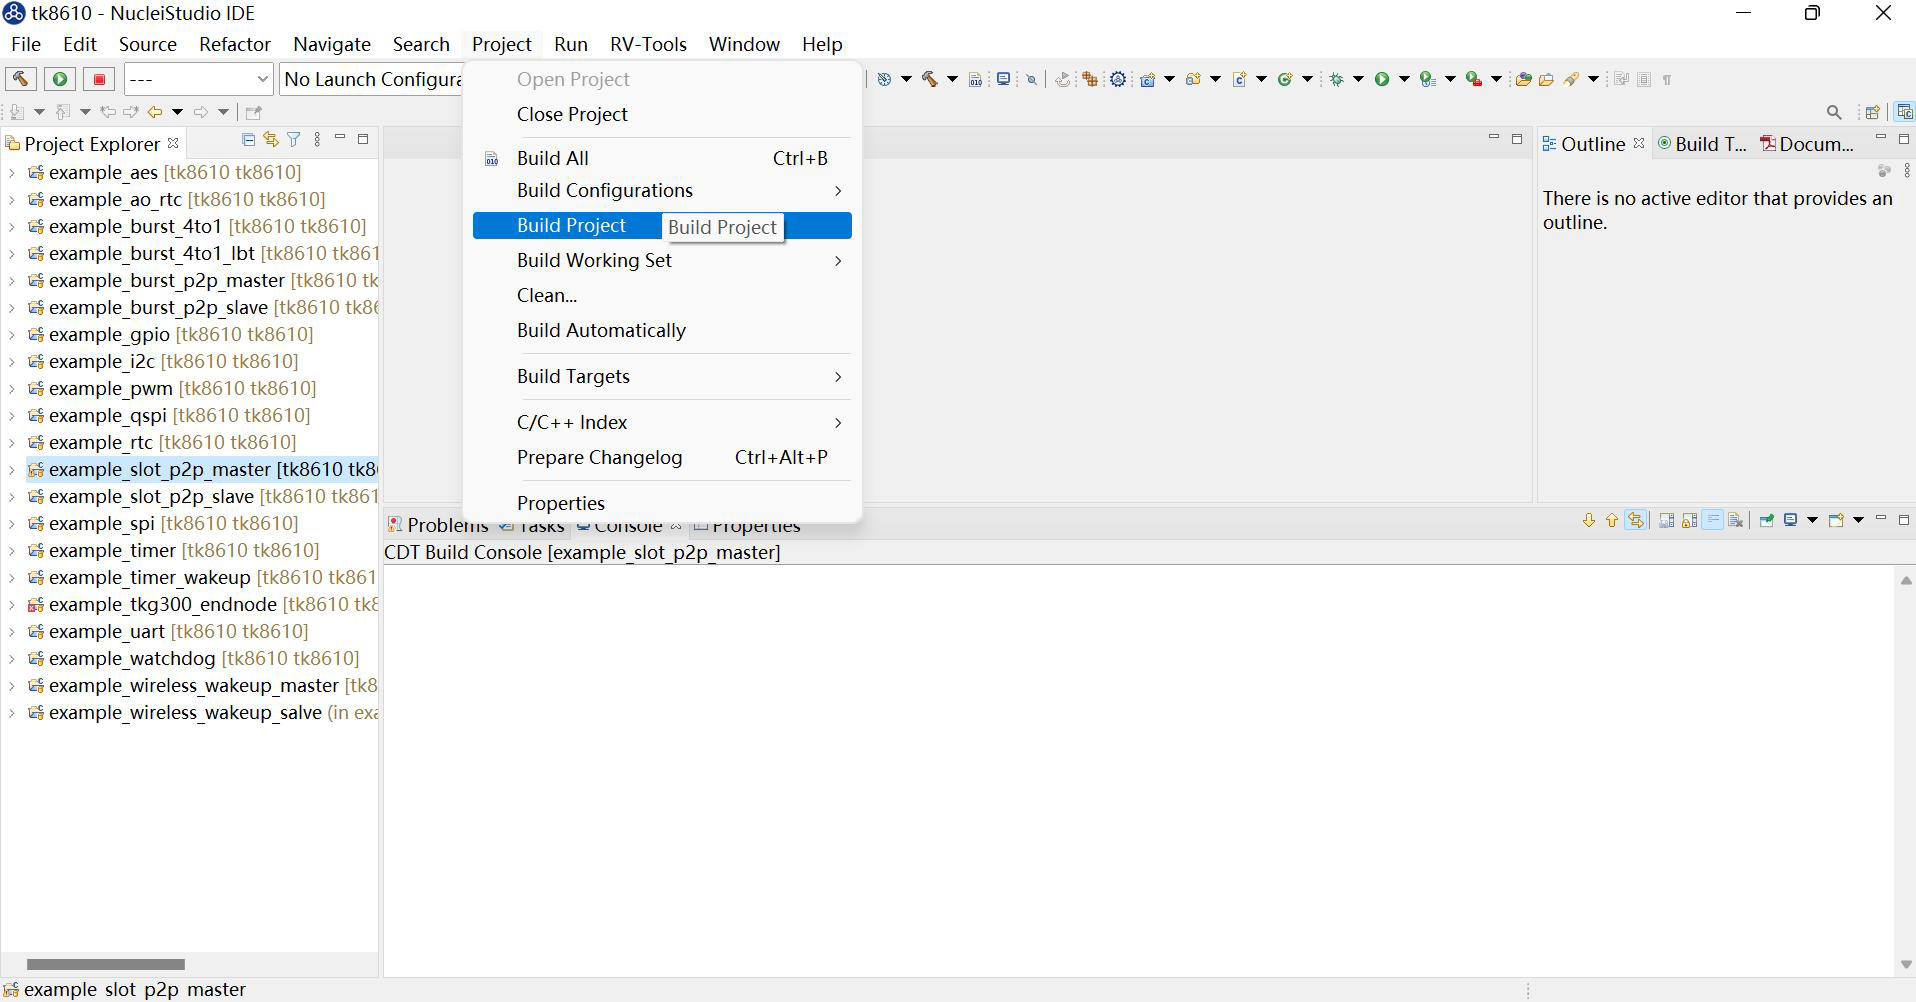Click the Project Explorer filter funnel icon

[x=293, y=140]
